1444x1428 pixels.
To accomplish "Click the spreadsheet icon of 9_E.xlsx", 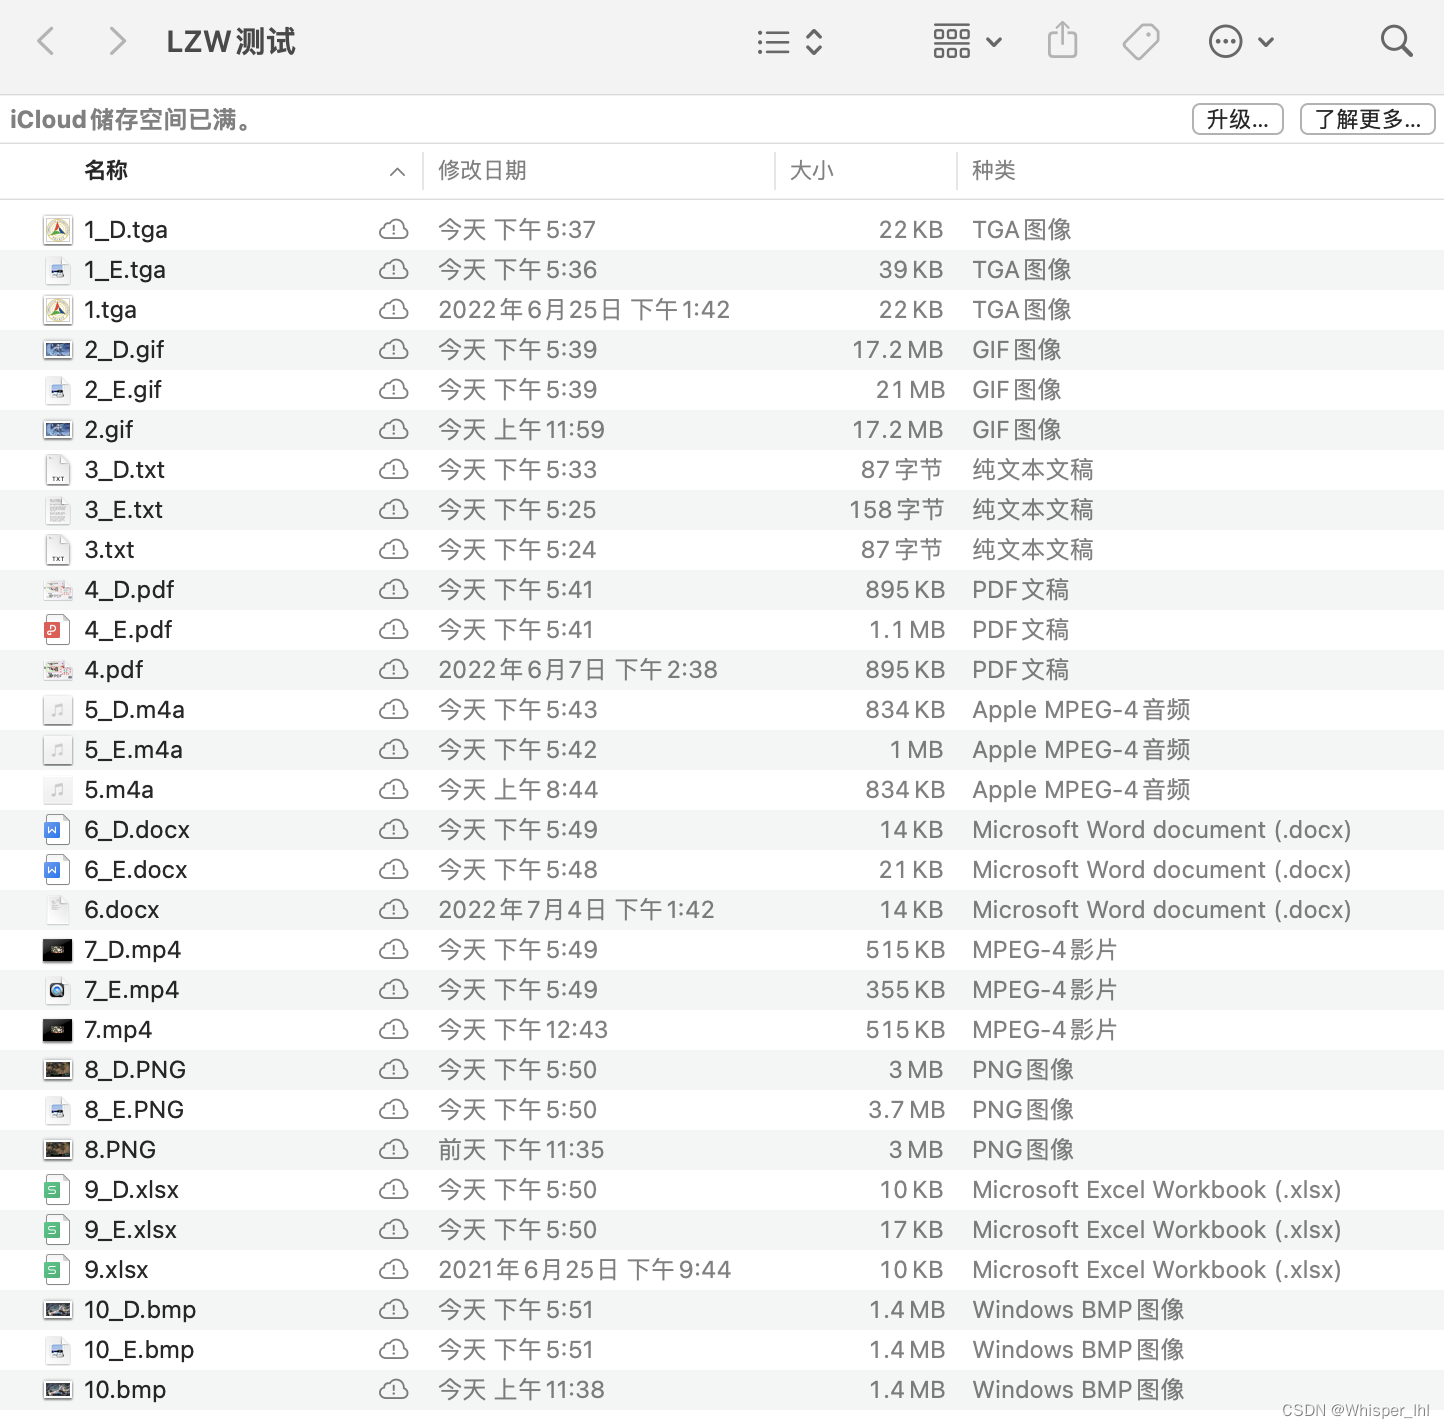I will pyautogui.click(x=57, y=1230).
